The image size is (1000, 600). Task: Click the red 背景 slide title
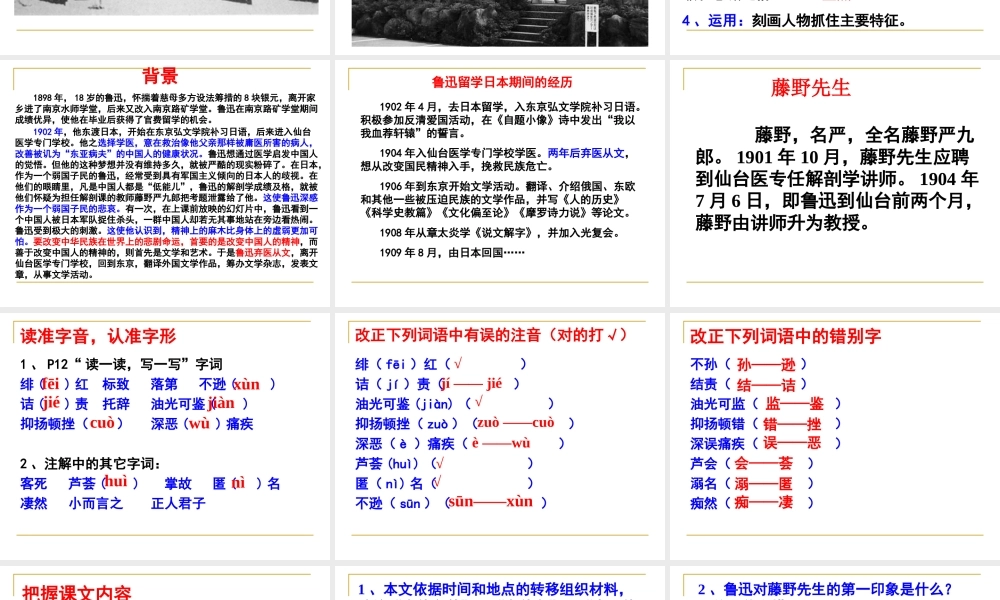[160, 76]
